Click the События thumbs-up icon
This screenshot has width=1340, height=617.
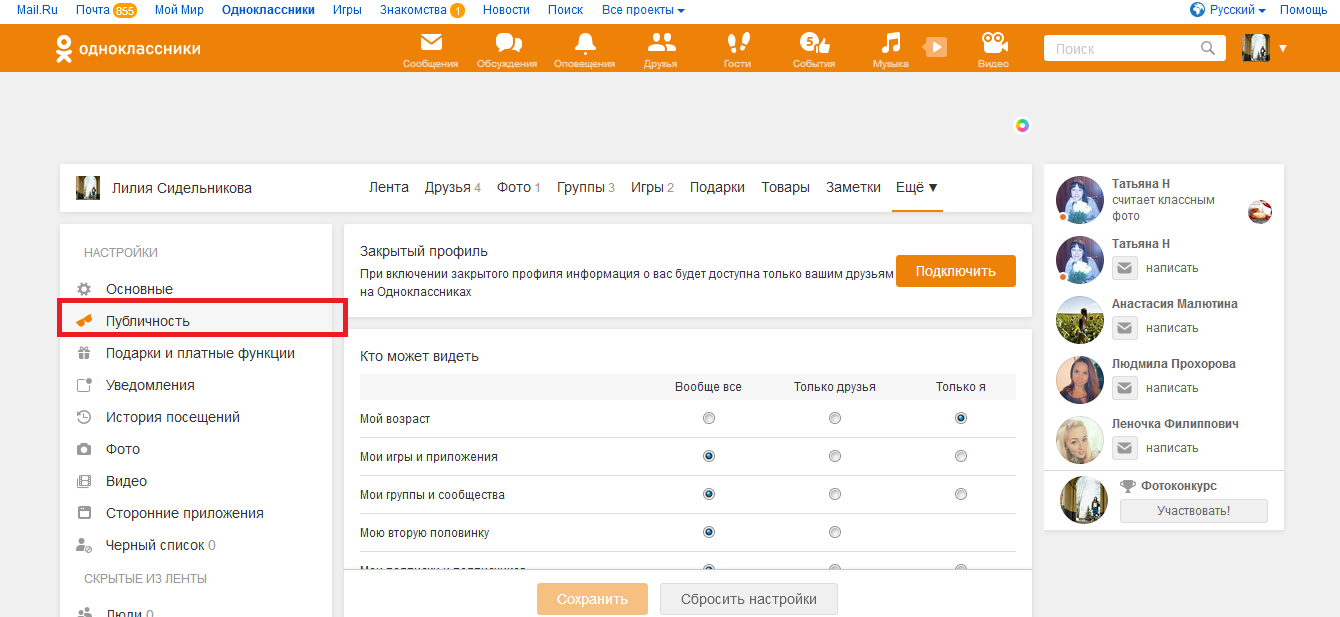813,44
